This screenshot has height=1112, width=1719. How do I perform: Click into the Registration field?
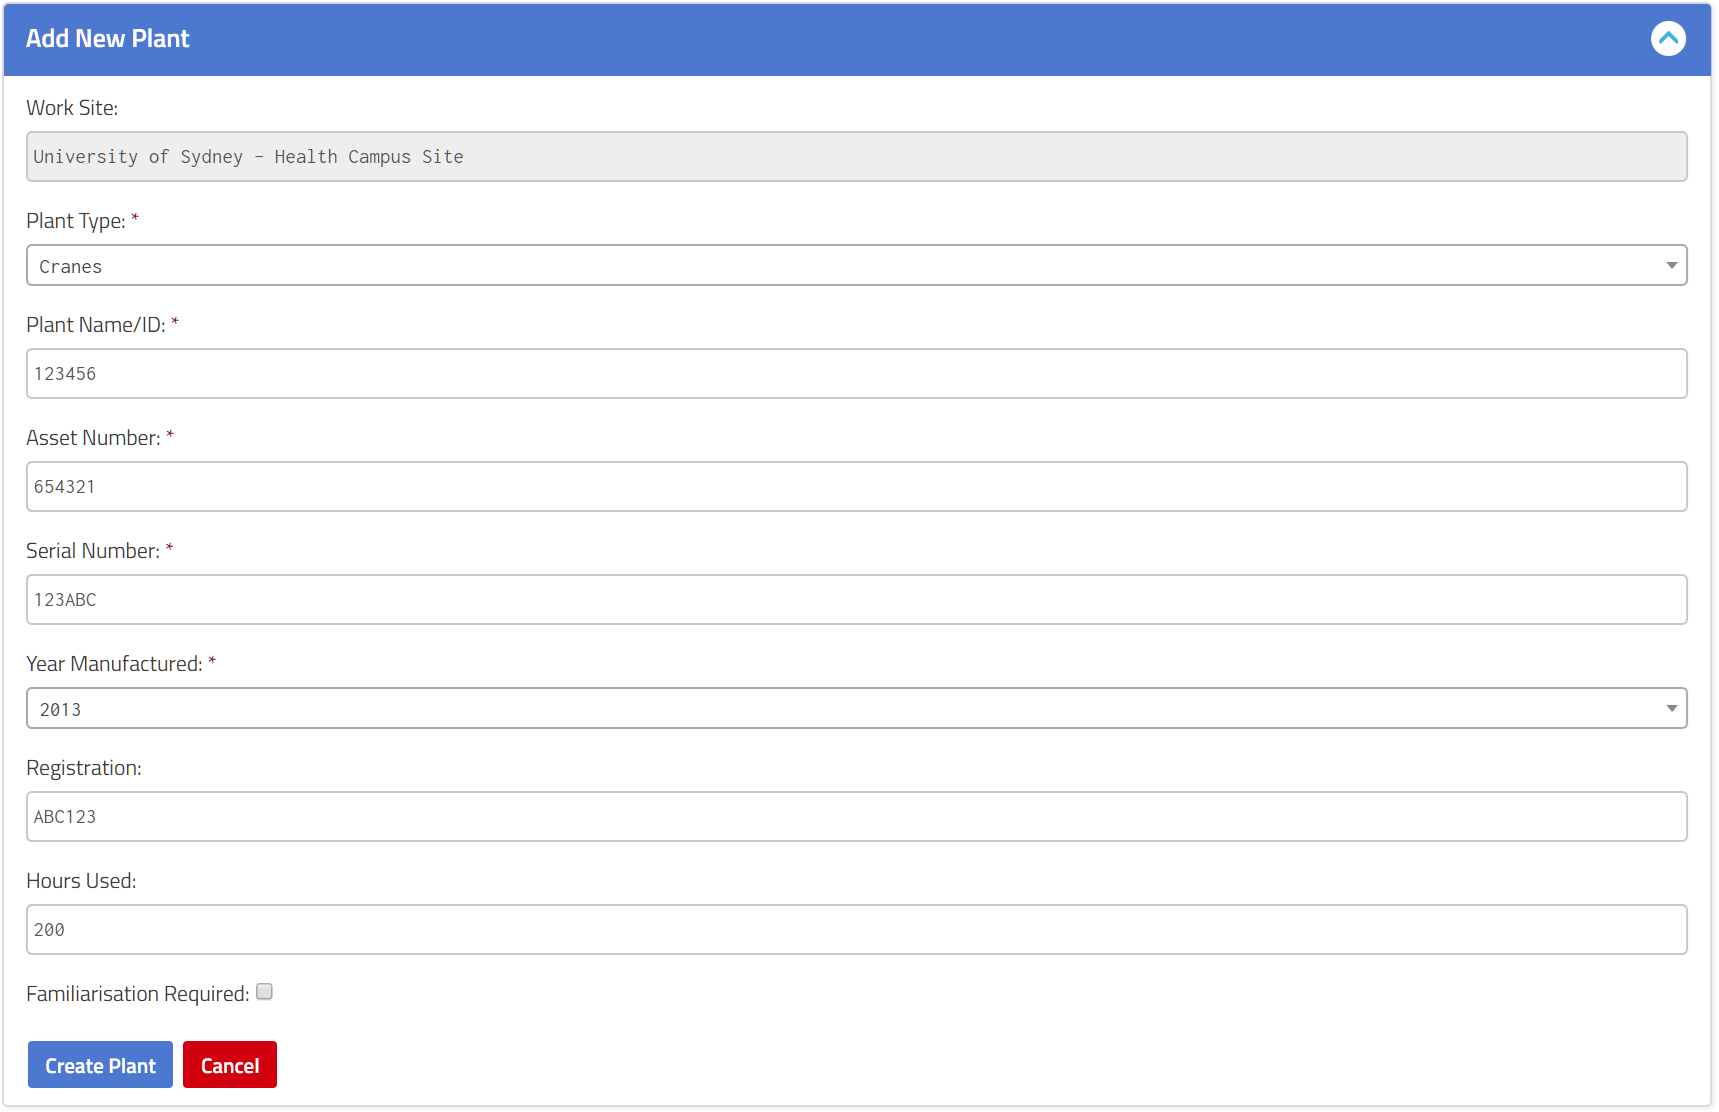[x=856, y=816]
